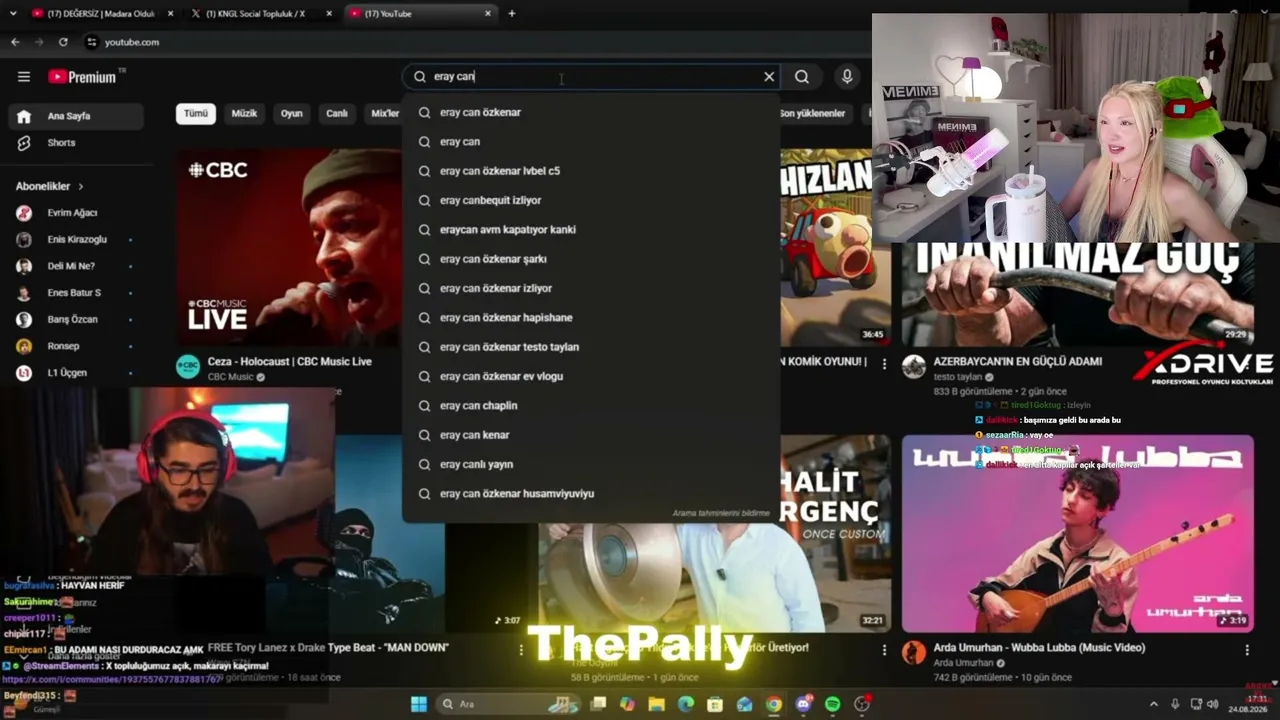1280x720 pixels.
Task: Select the Son yüklenenler filter chip
Action: tap(813, 113)
